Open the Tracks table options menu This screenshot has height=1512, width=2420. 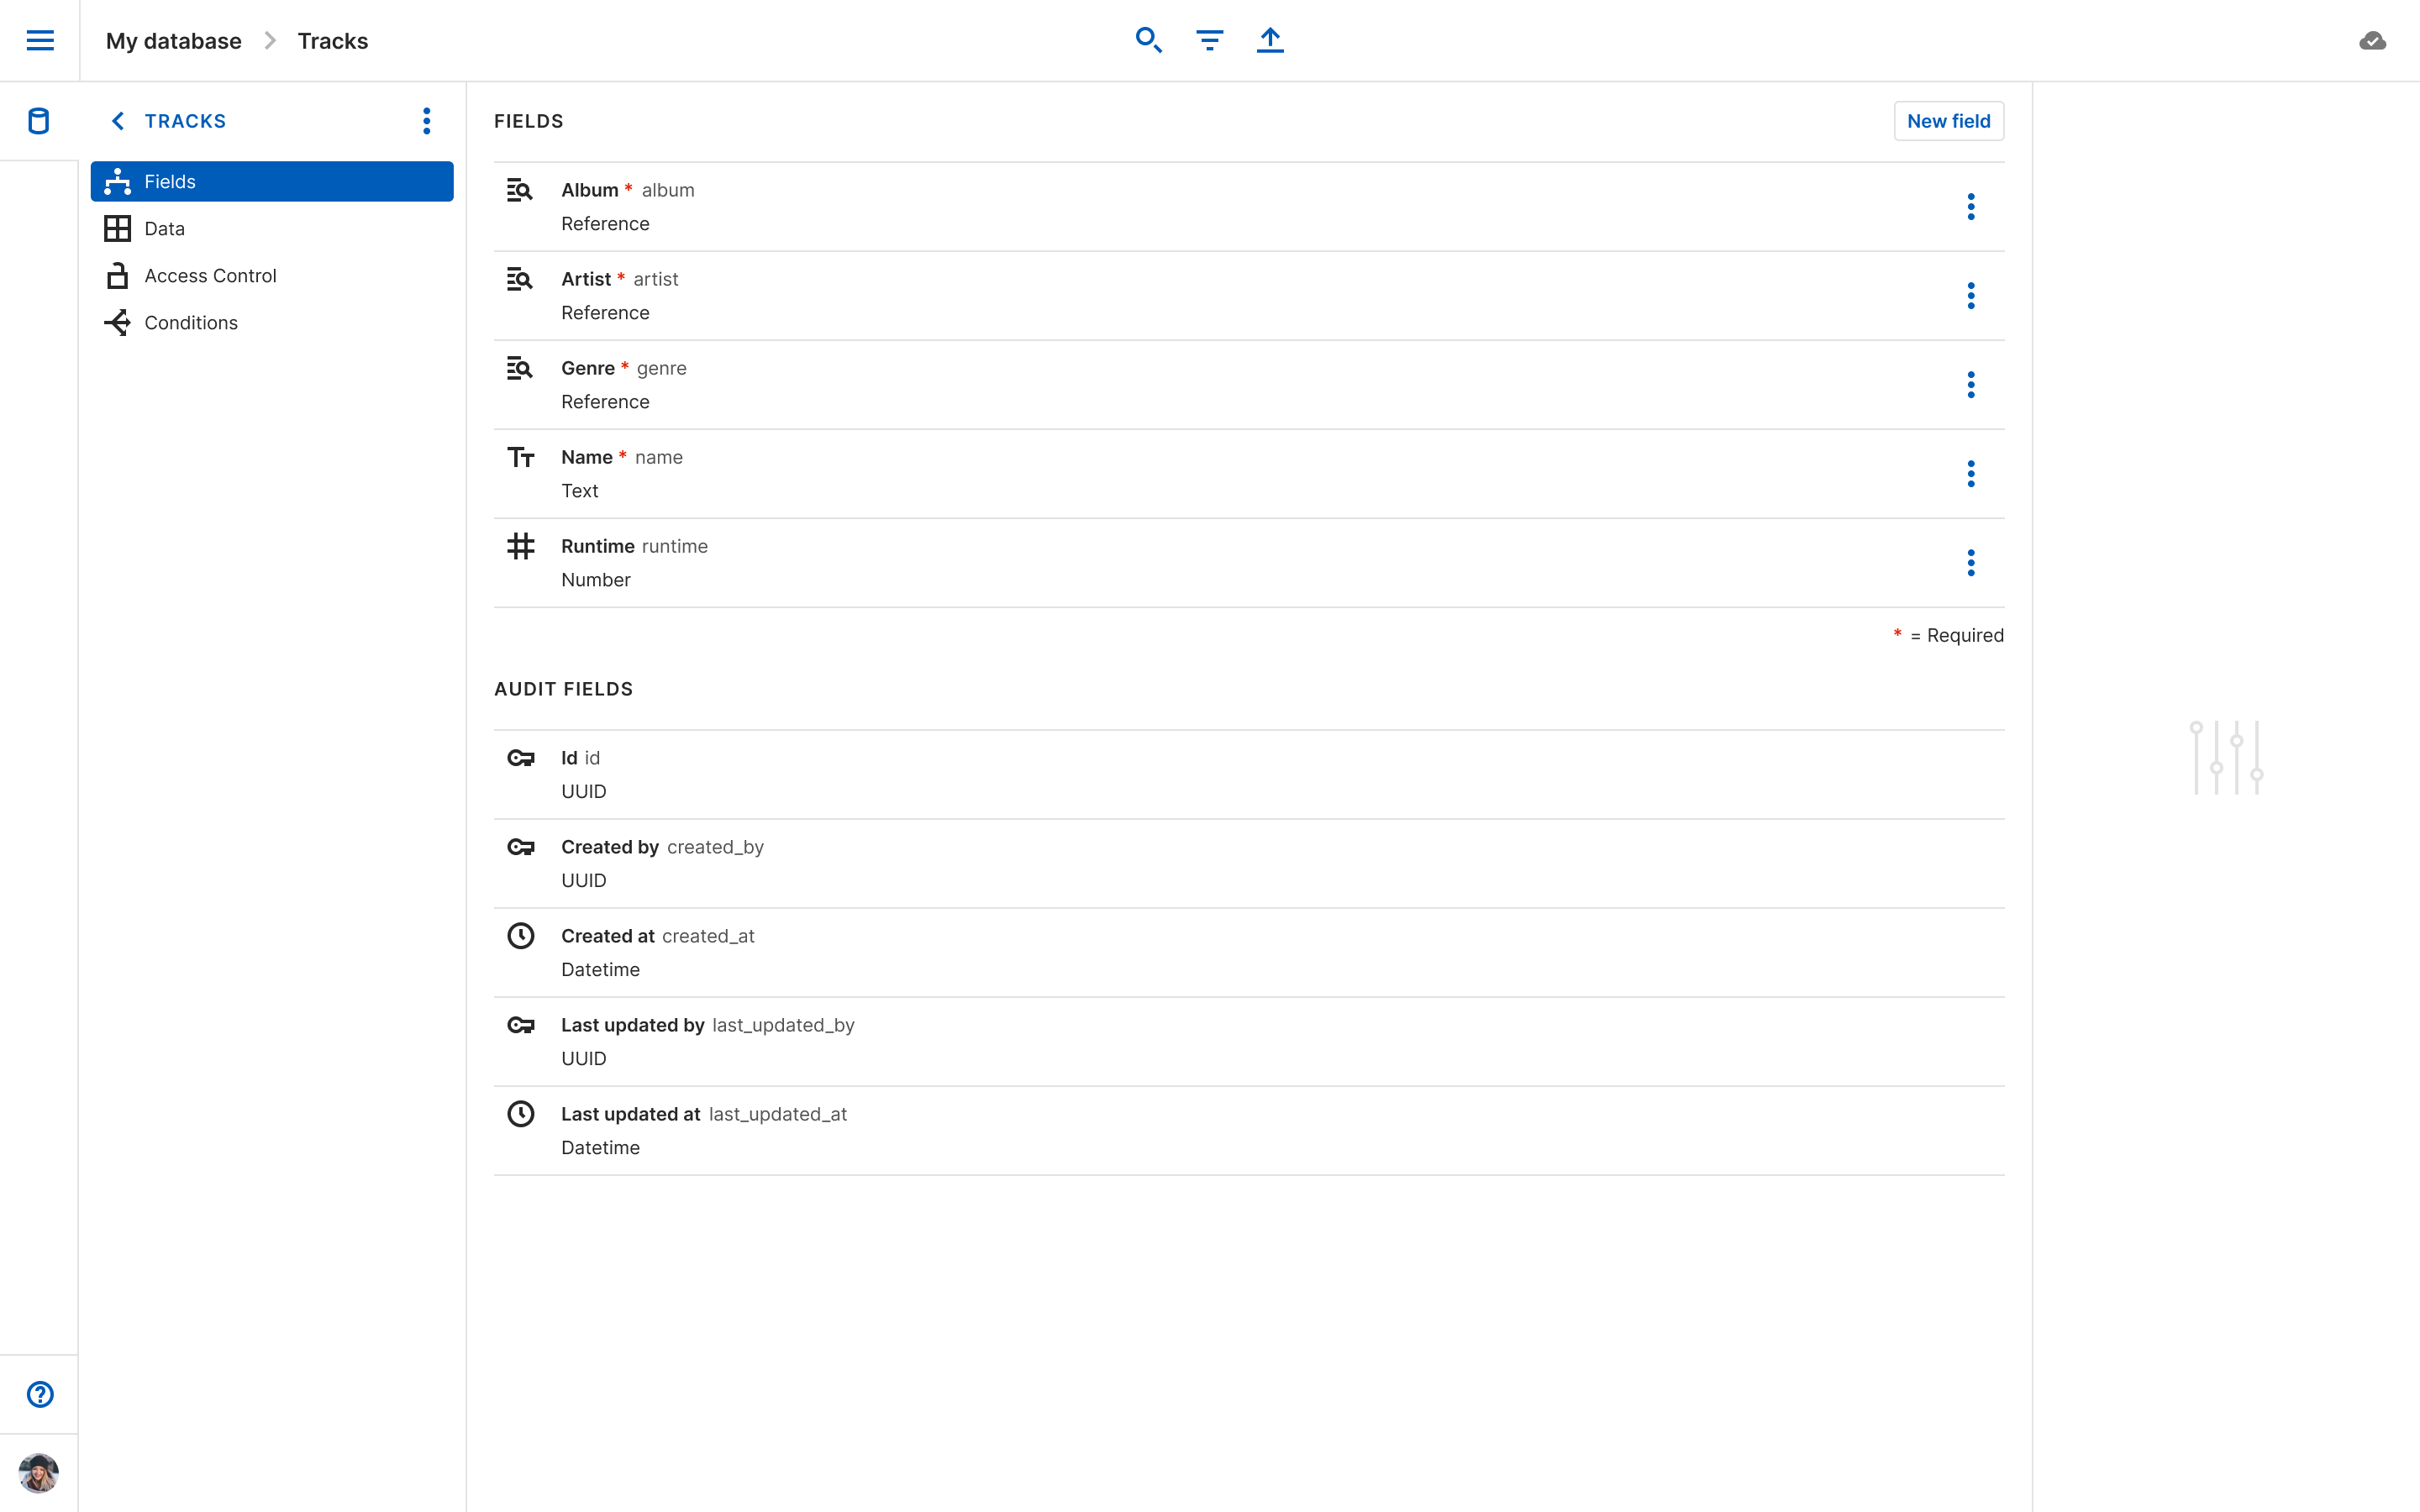click(x=427, y=121)
